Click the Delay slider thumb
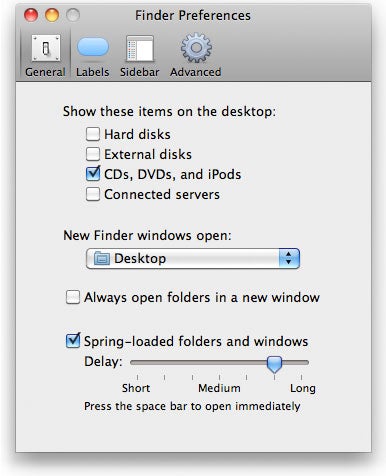The width and height of the screenshot is (386, 476). 274,364
